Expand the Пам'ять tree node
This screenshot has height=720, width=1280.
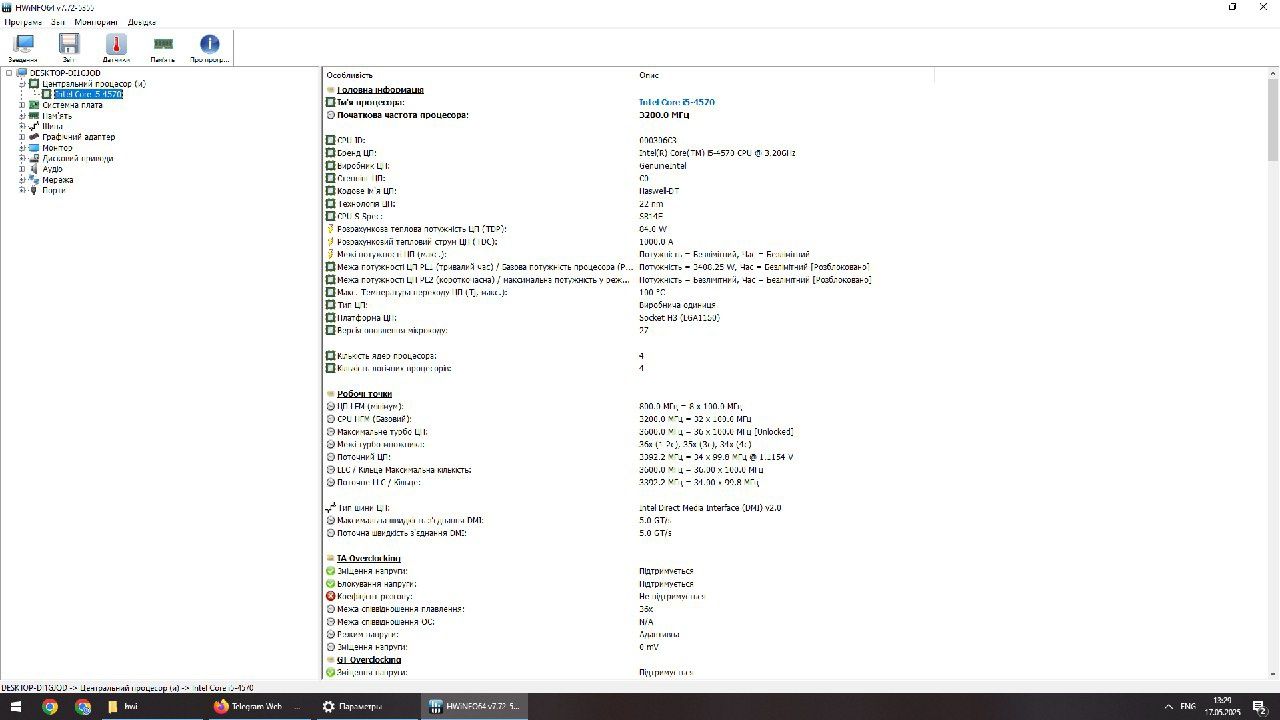pos(22,116)
